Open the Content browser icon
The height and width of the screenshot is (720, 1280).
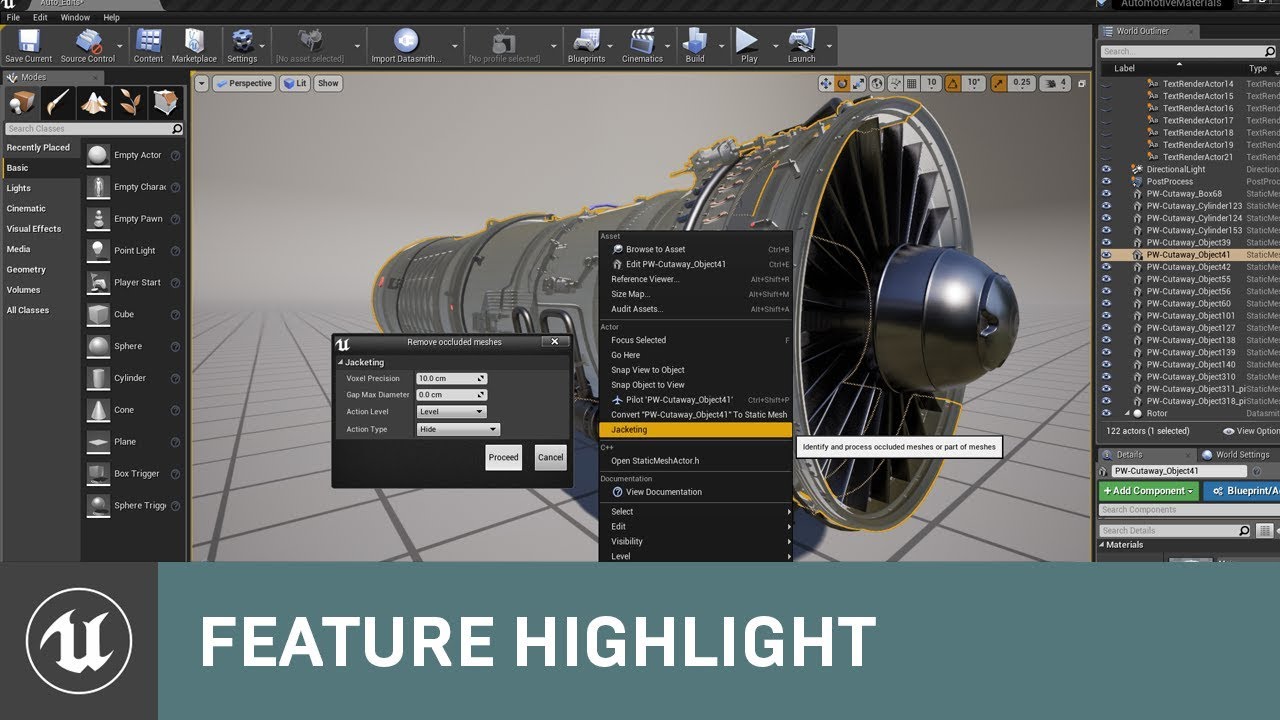[x=148, y=41]
